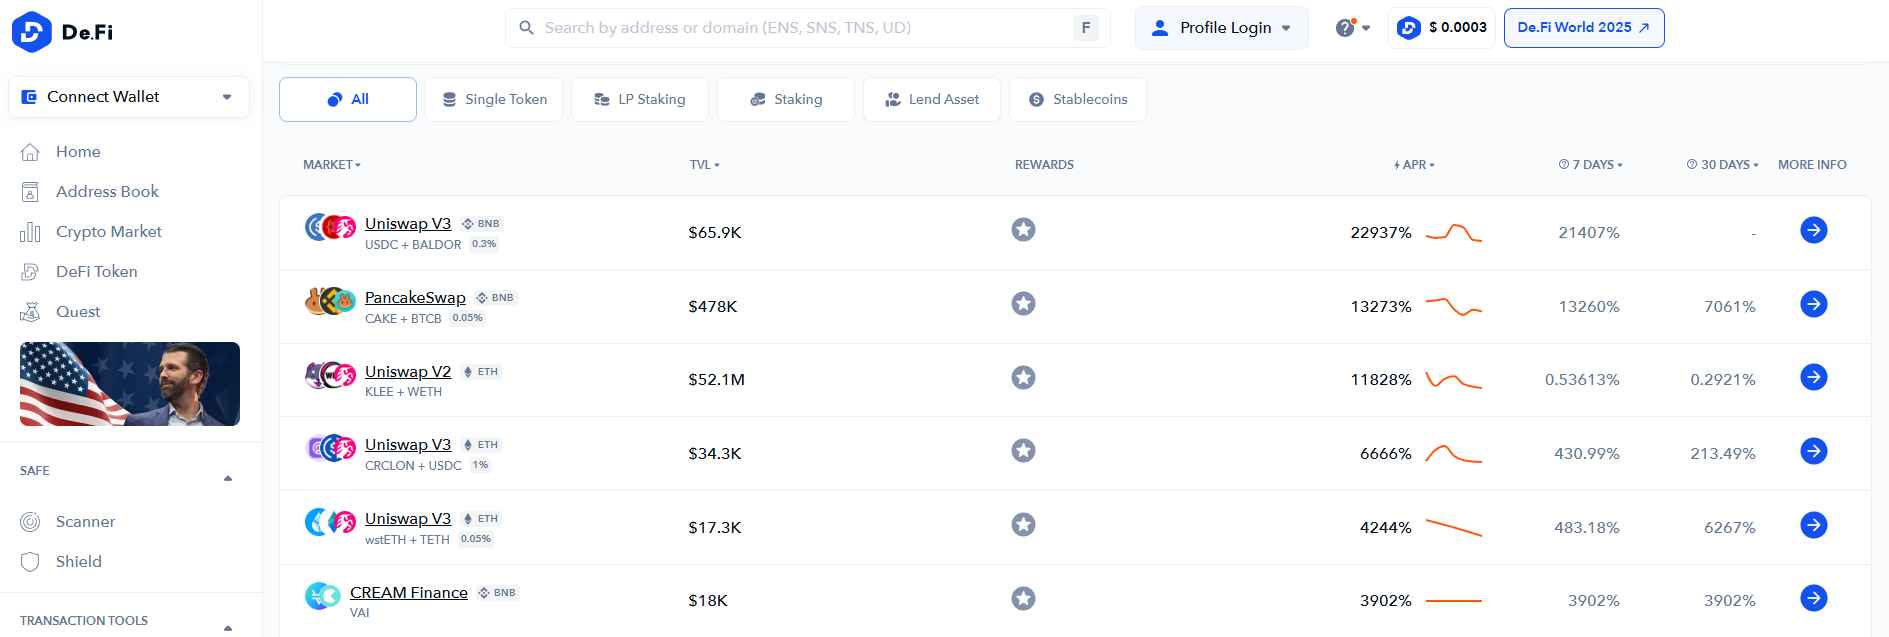
Task: Sort by MARKET column
Action: point(332,164)
